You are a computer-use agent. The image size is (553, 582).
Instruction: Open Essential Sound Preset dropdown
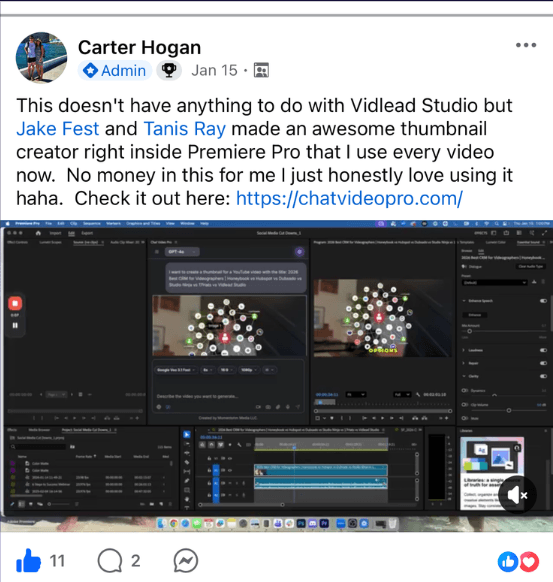click(494, 283)
